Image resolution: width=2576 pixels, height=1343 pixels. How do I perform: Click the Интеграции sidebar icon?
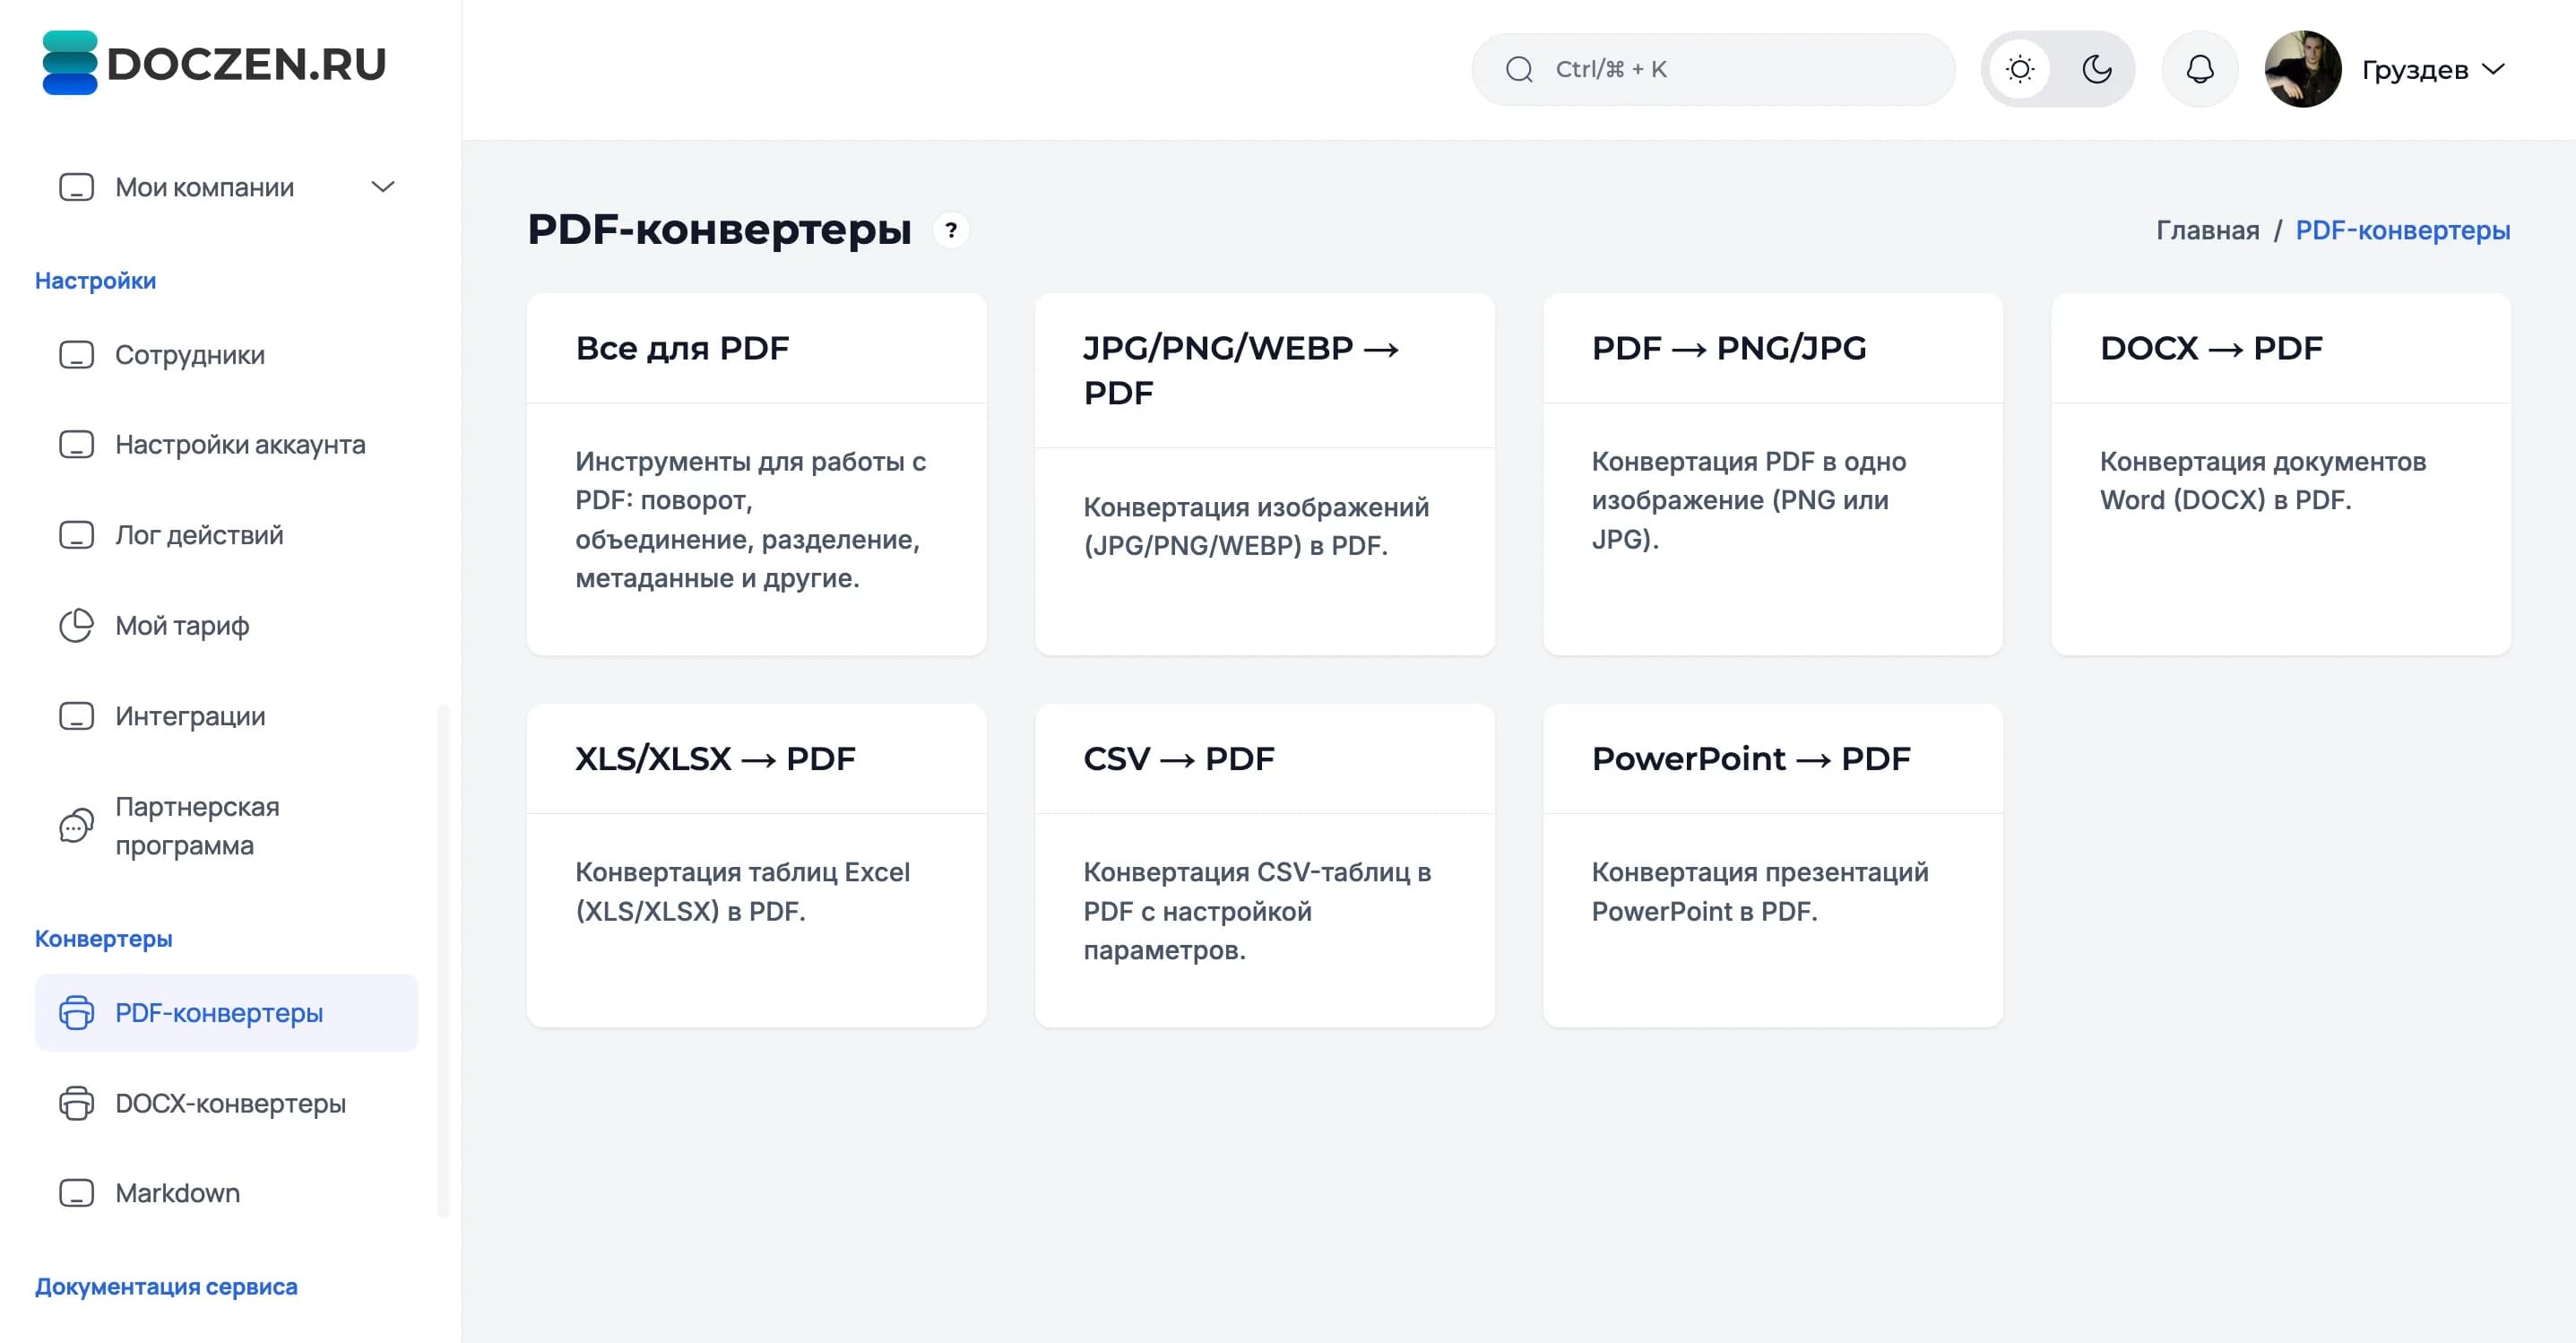click(x=76, y=716)
